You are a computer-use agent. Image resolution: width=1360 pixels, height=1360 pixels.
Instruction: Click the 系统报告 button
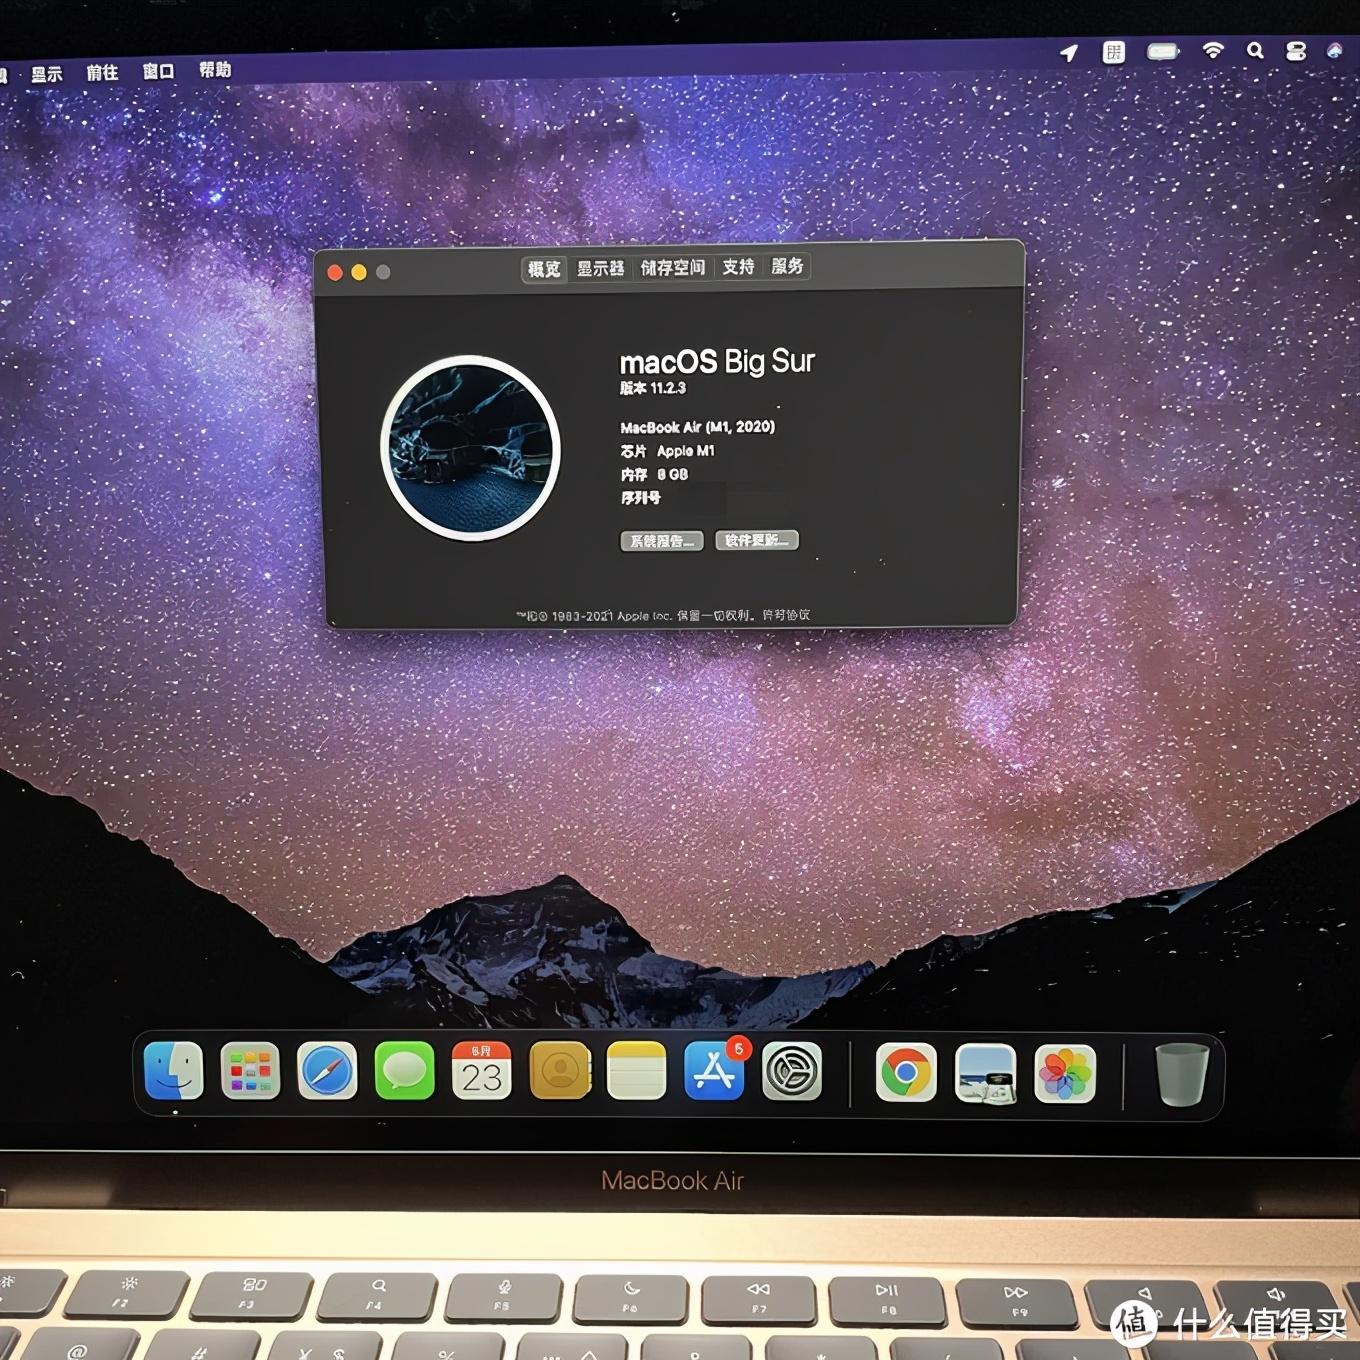[662, 541]
